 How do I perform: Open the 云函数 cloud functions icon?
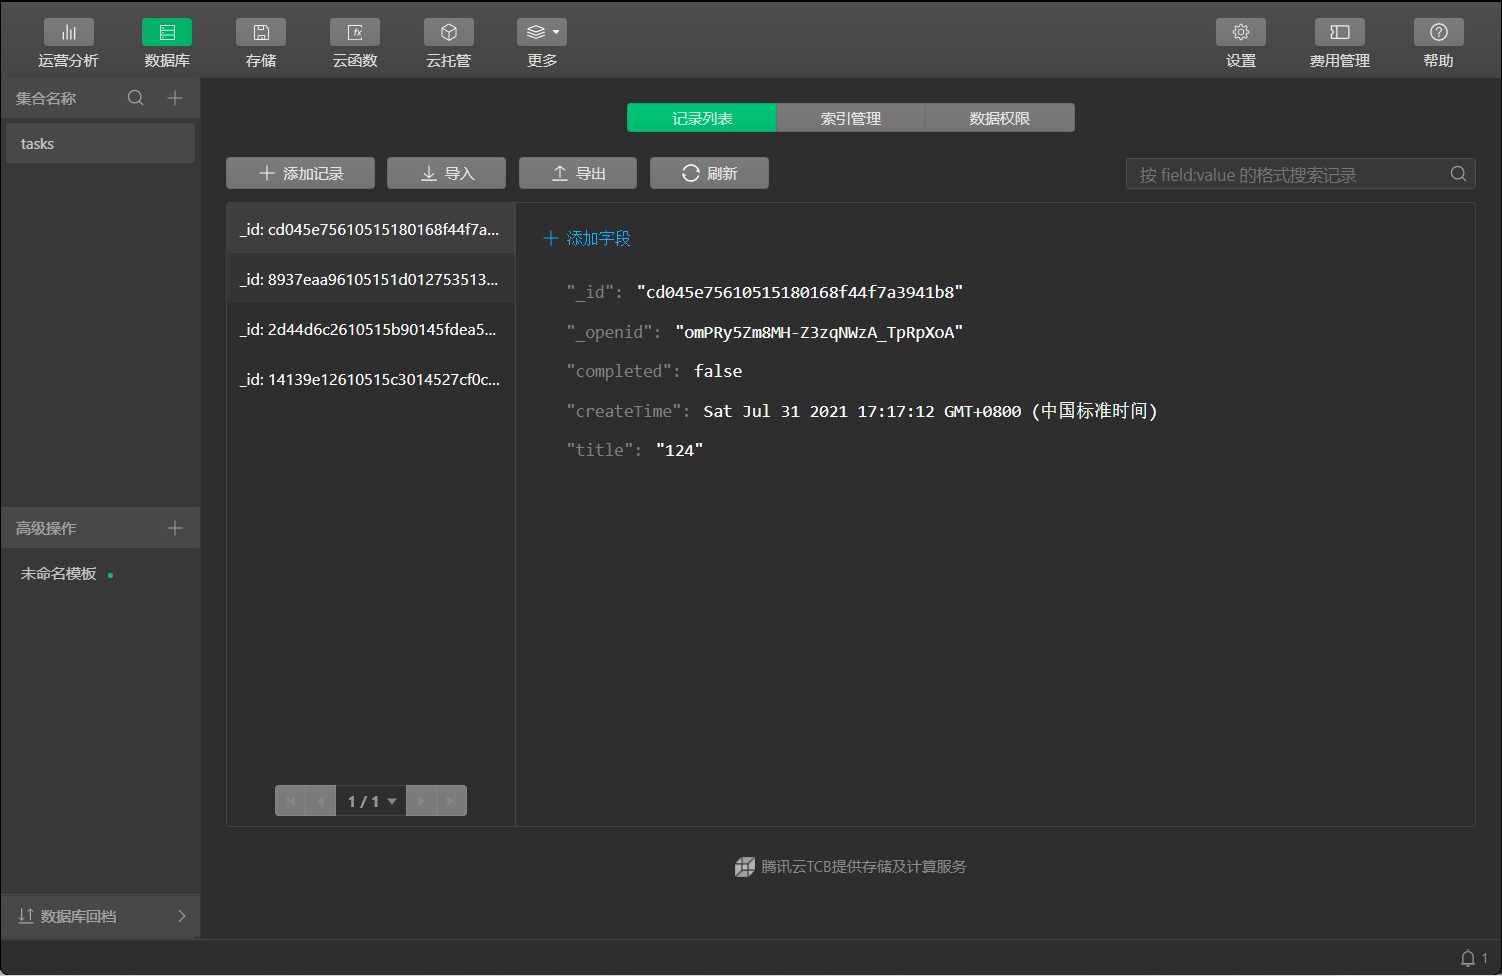(355, 32)
